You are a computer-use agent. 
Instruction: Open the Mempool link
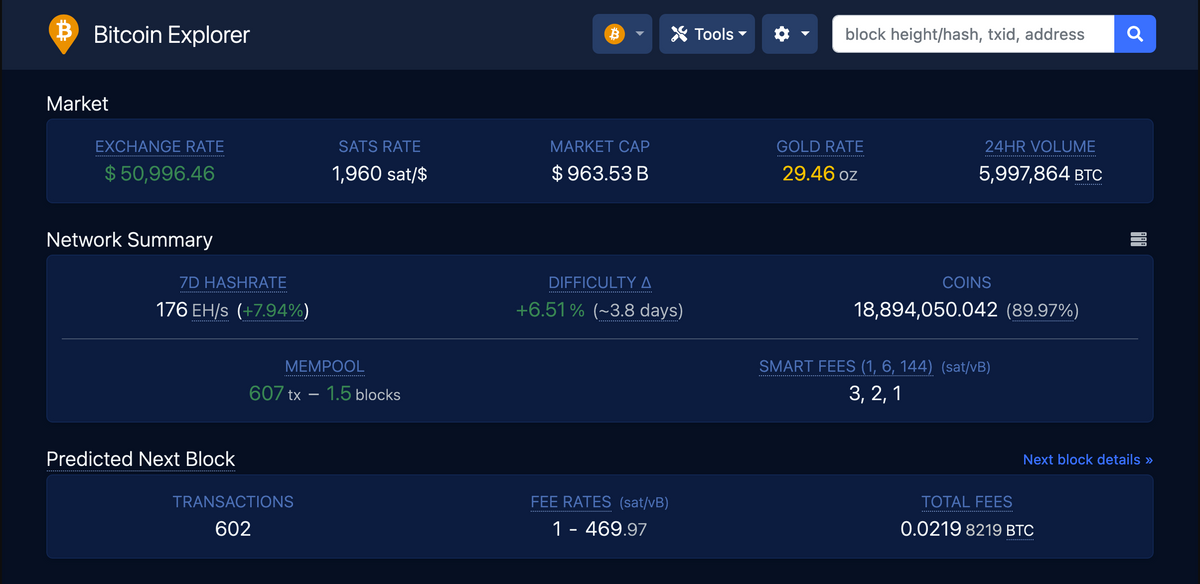point(324,367)
